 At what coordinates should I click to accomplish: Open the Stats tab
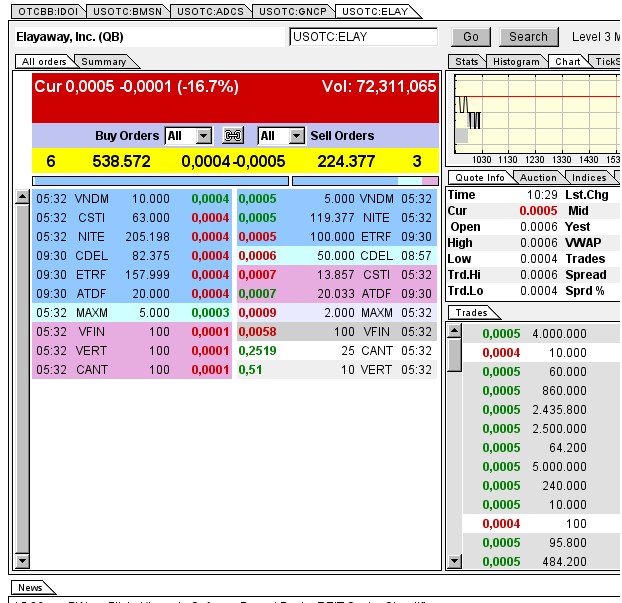[466, 61]
